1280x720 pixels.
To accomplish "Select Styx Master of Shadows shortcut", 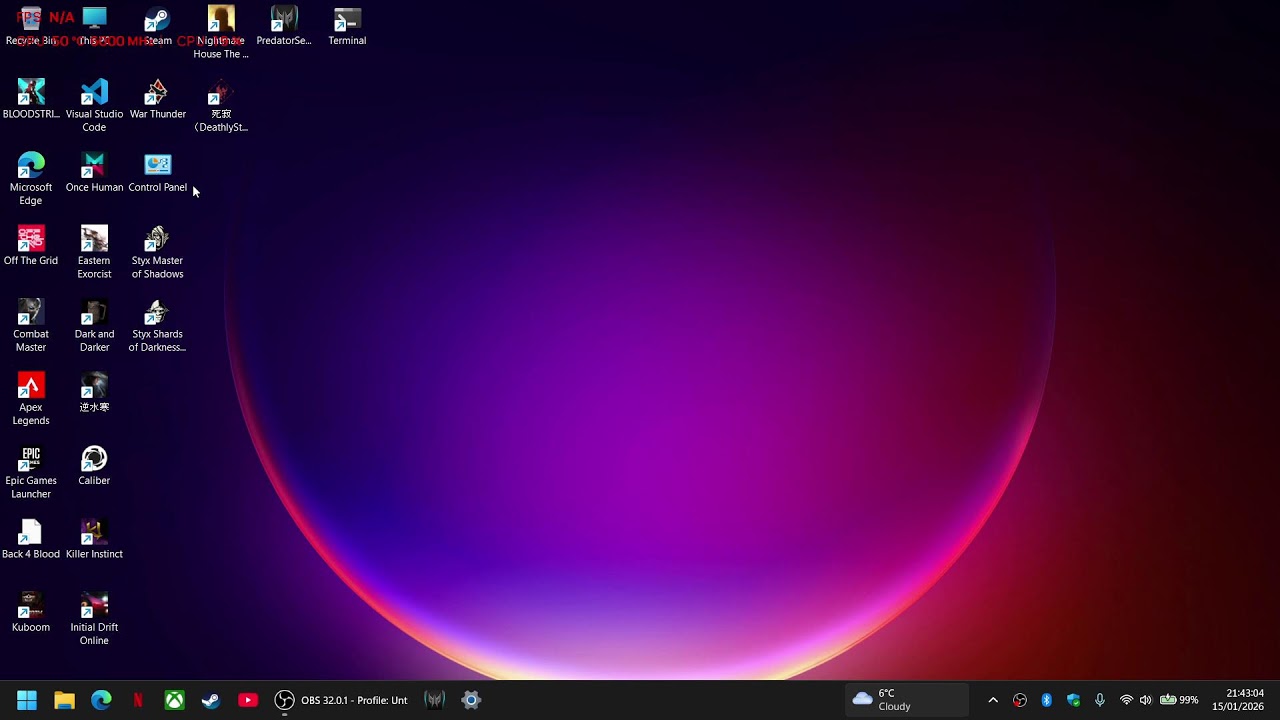I will coord(157,252).
